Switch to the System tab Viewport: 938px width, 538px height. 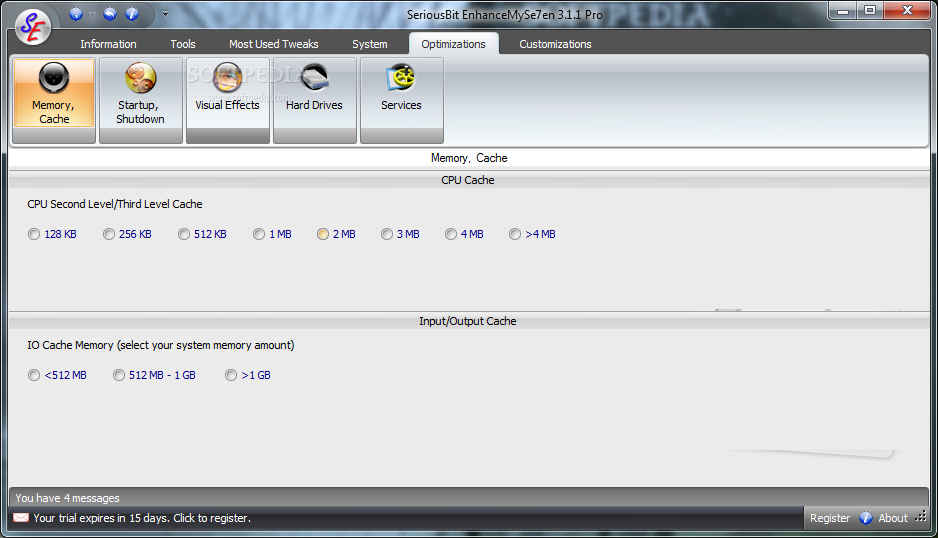pyautogui.click(x=370, y=44)
